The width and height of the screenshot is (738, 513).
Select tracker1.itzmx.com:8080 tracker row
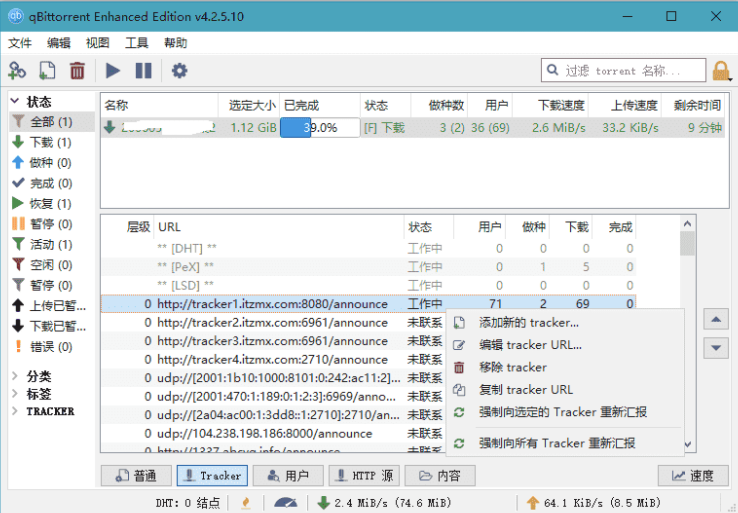point(369,304)
